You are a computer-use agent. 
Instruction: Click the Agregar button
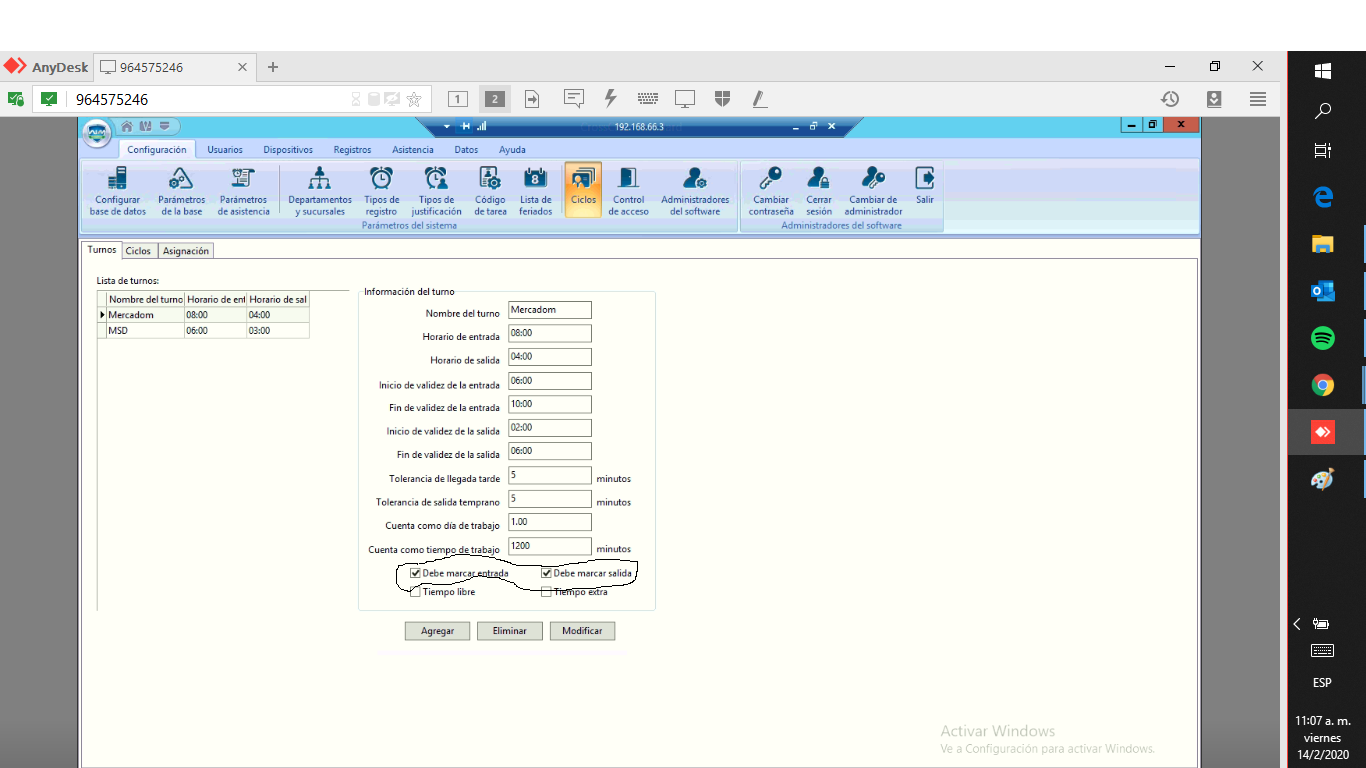[x=437, y=631]
